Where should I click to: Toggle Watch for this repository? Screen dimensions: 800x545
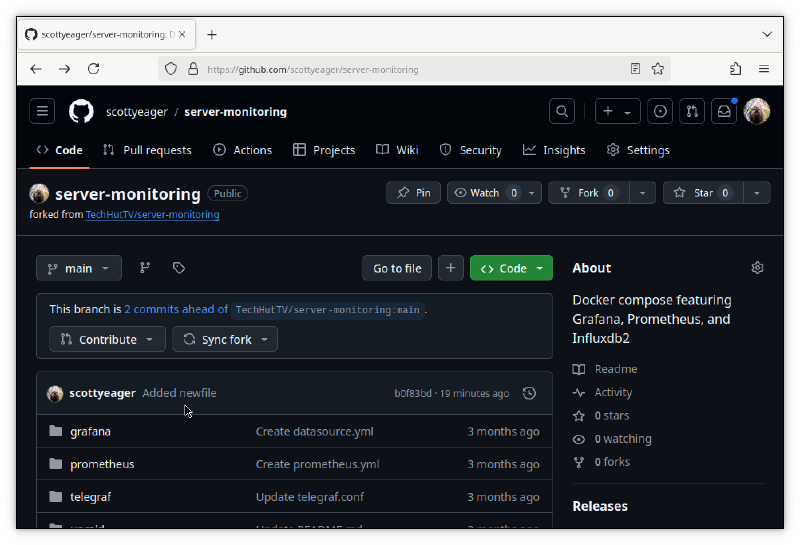coord(485,193)
